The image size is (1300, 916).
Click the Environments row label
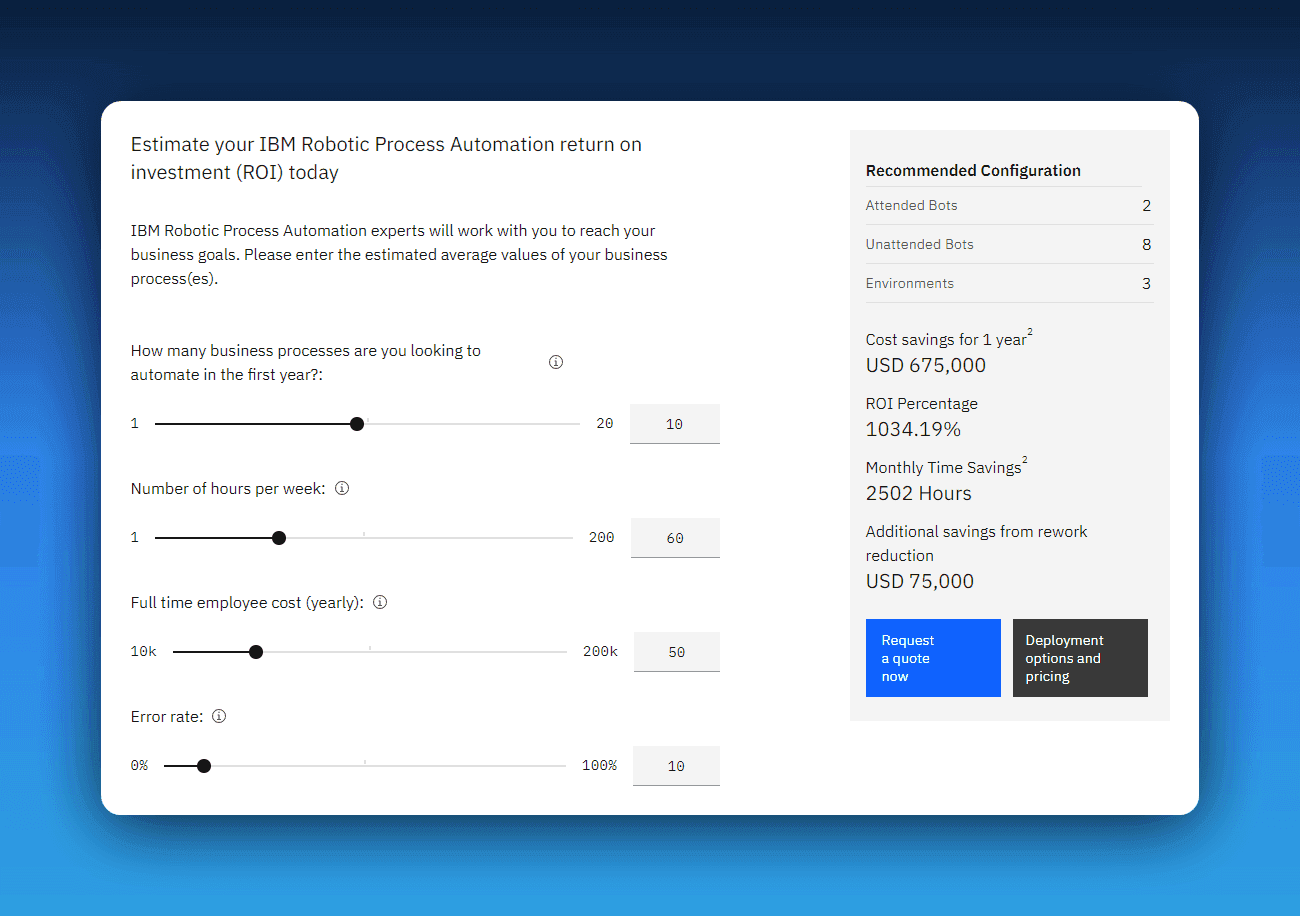pos(909,283)
